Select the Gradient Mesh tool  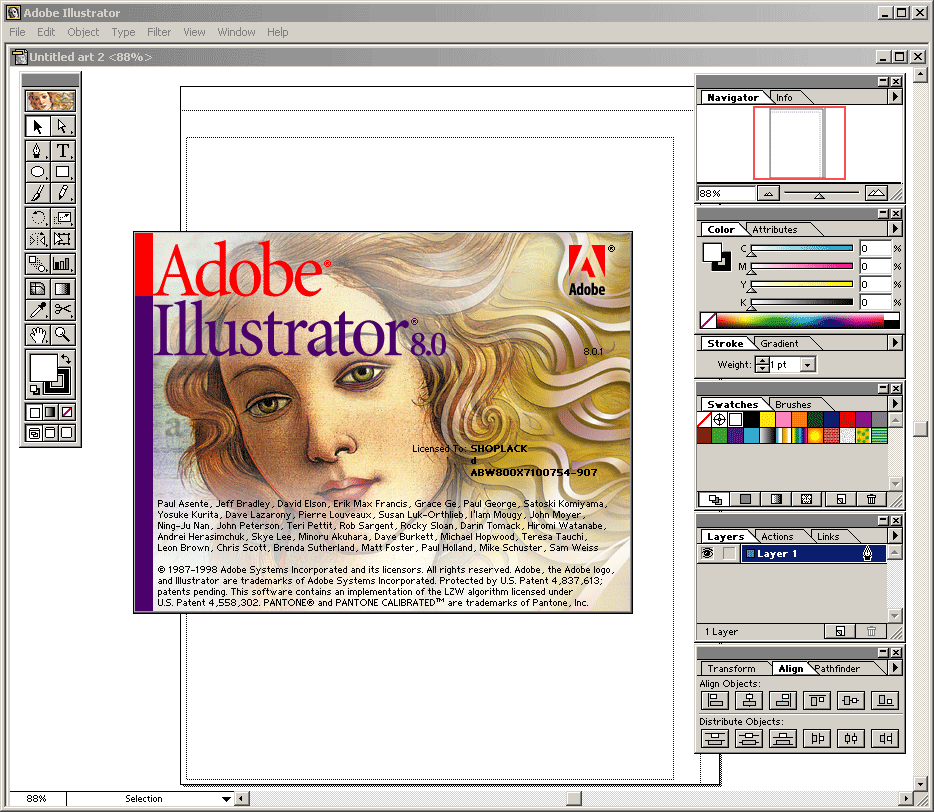pos(38,289)
